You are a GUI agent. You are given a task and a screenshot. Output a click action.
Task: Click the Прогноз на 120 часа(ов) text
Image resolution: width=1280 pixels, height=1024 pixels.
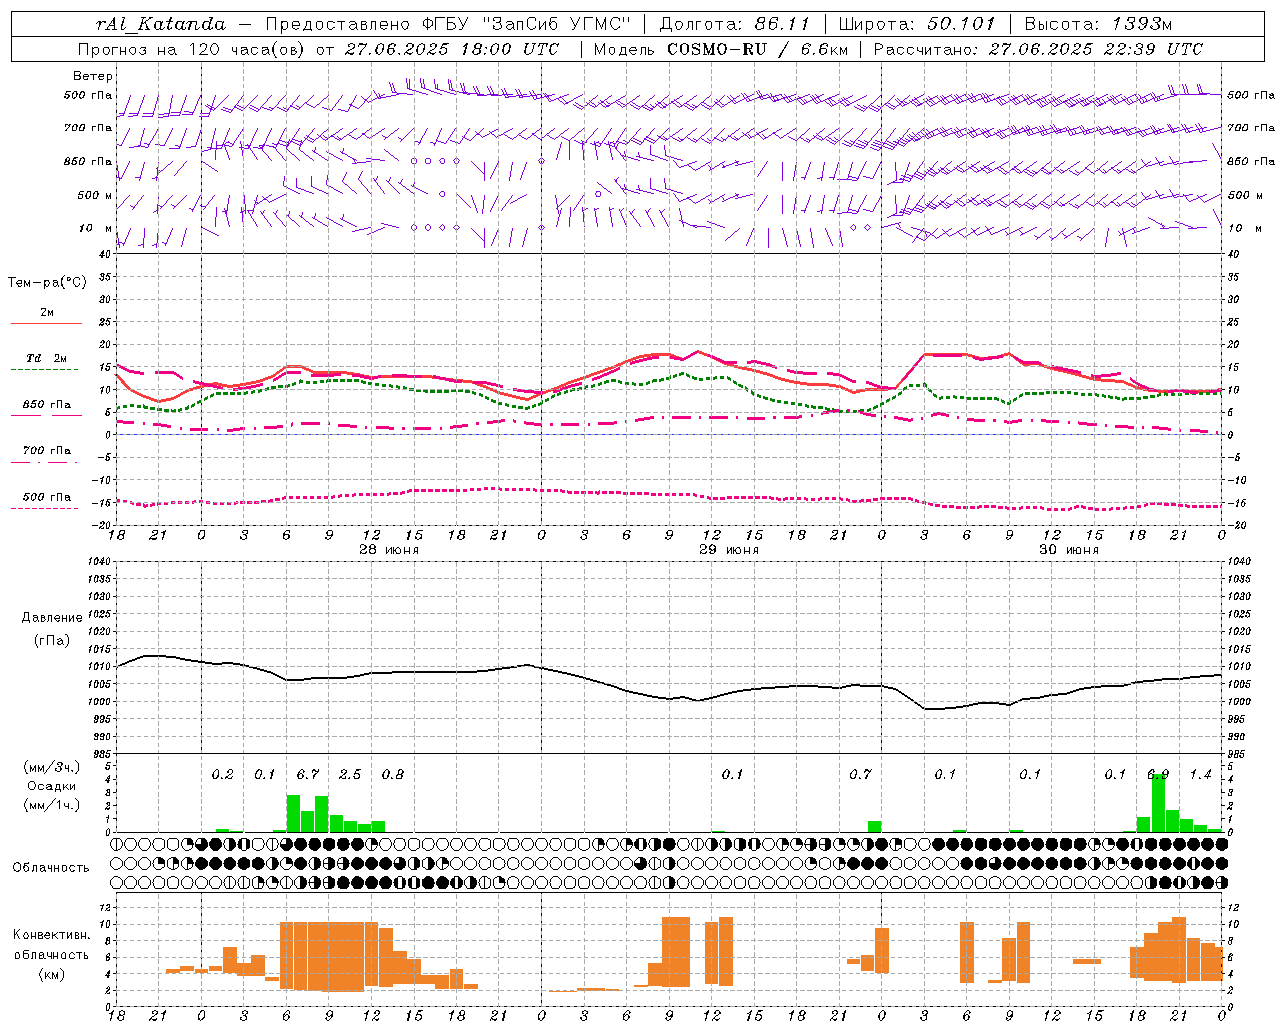click(x=192, y=49)
